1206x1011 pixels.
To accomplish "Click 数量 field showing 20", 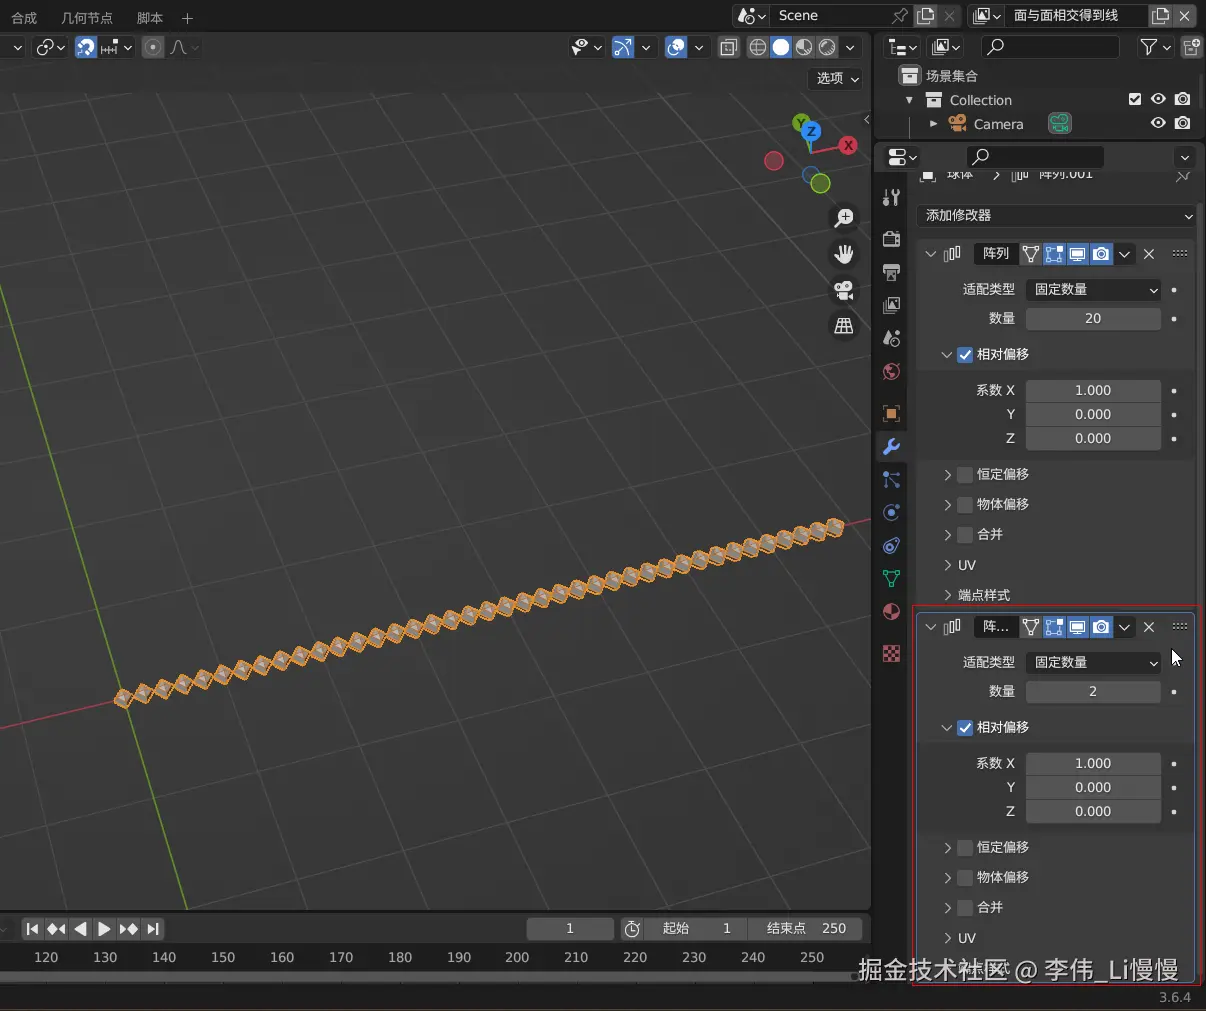I will pyautogui.click(x=1093, y=319).
